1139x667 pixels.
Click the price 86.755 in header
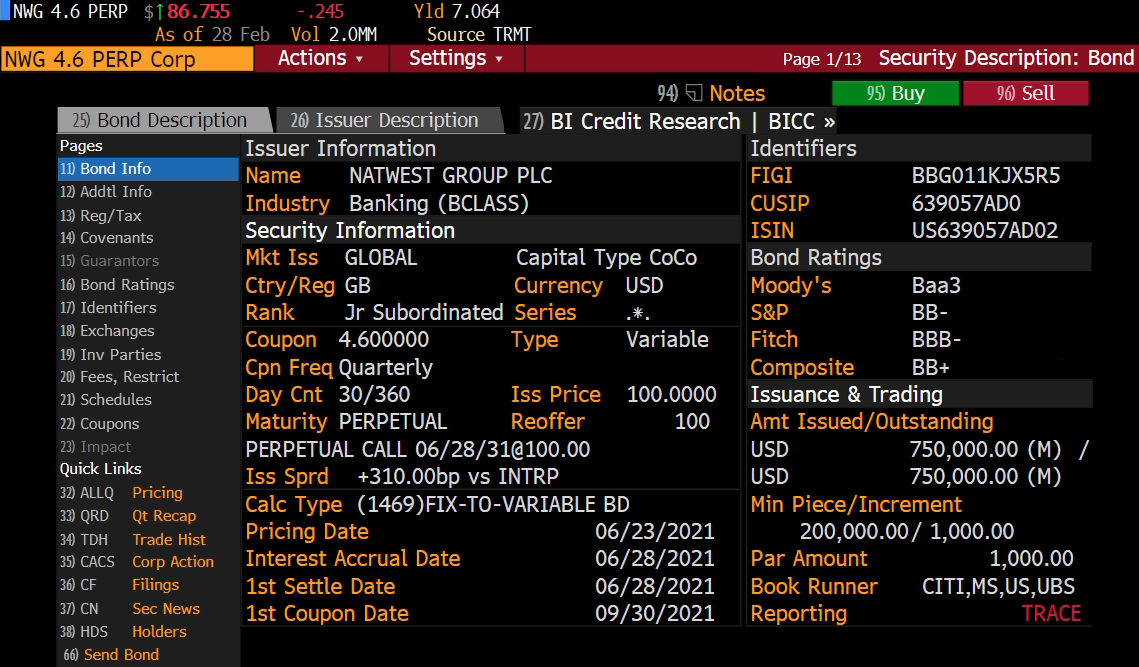pyautogui.click(x=198, y=12)
